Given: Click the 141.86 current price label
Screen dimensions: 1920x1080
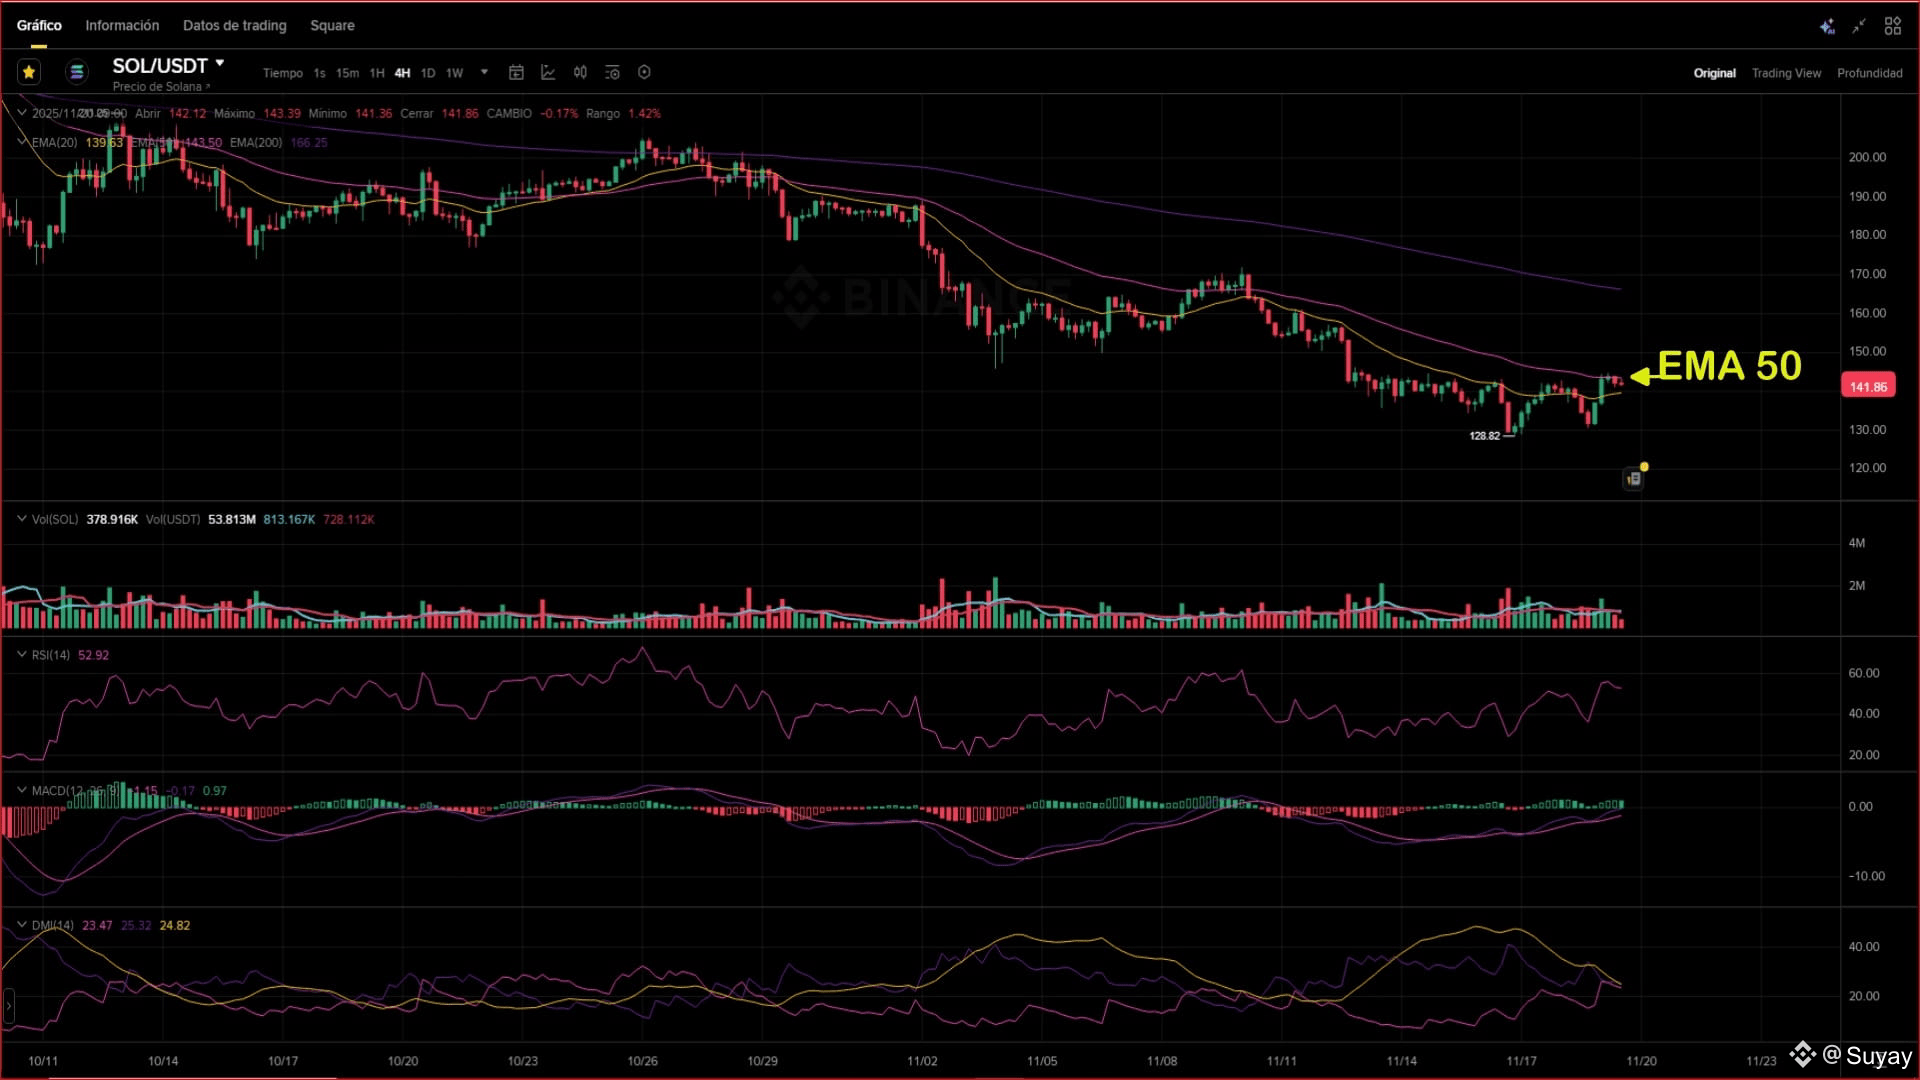Looking at the screenshot, I should pyautogui.click(x=1867, y=386).
